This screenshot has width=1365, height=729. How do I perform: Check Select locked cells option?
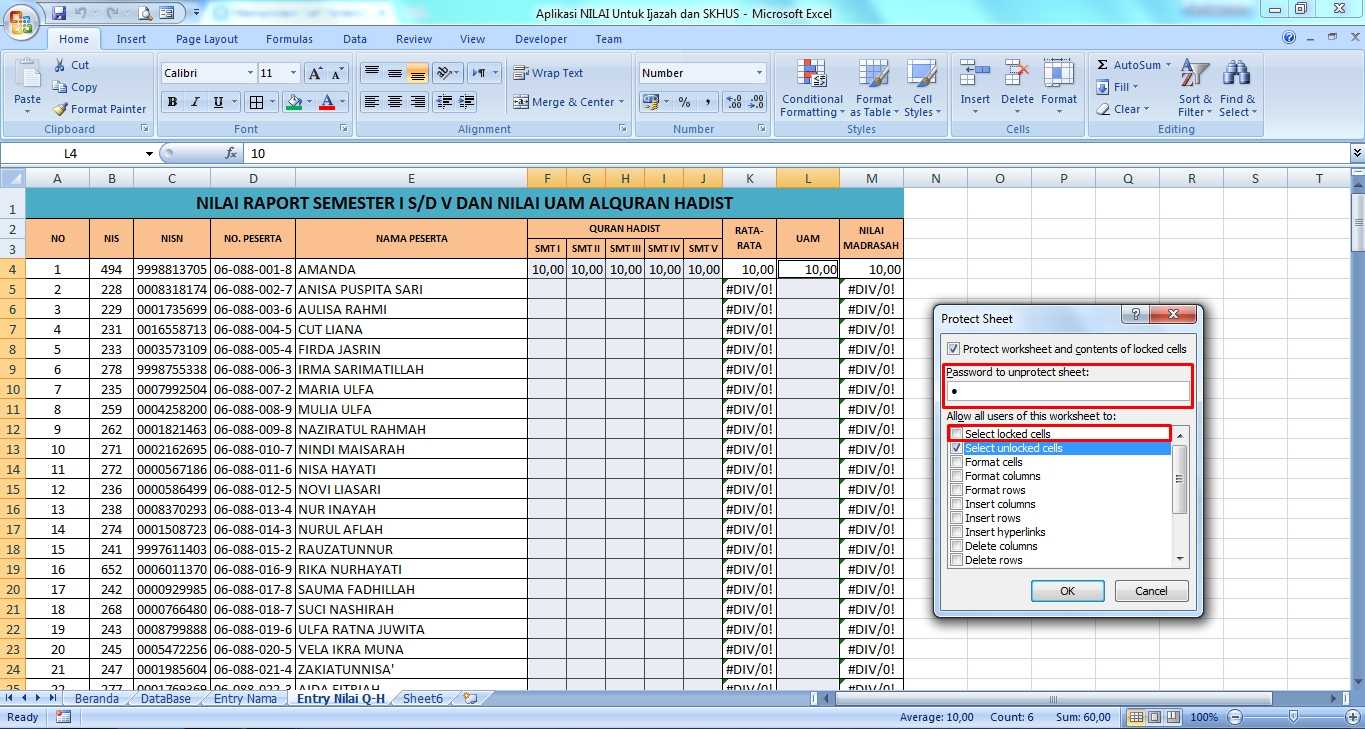click(957, 434)
